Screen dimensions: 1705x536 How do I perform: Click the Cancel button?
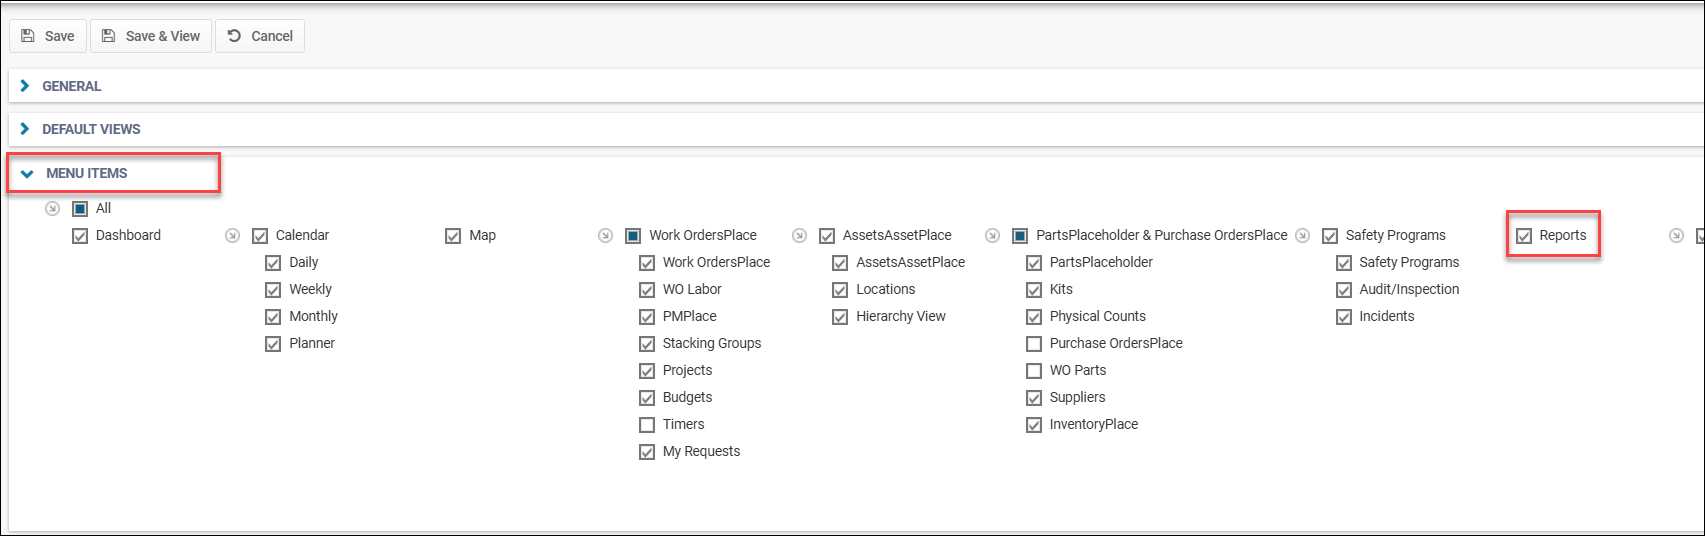coord(260,36)
